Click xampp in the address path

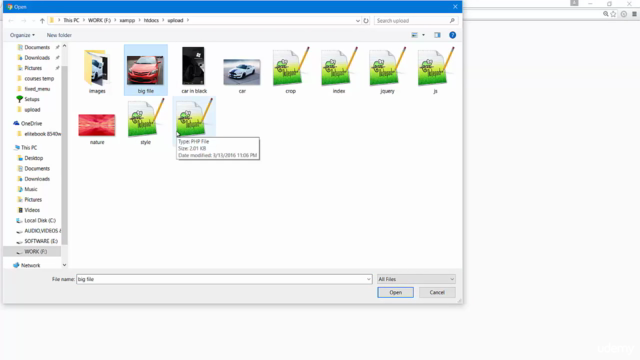(127, 20)
